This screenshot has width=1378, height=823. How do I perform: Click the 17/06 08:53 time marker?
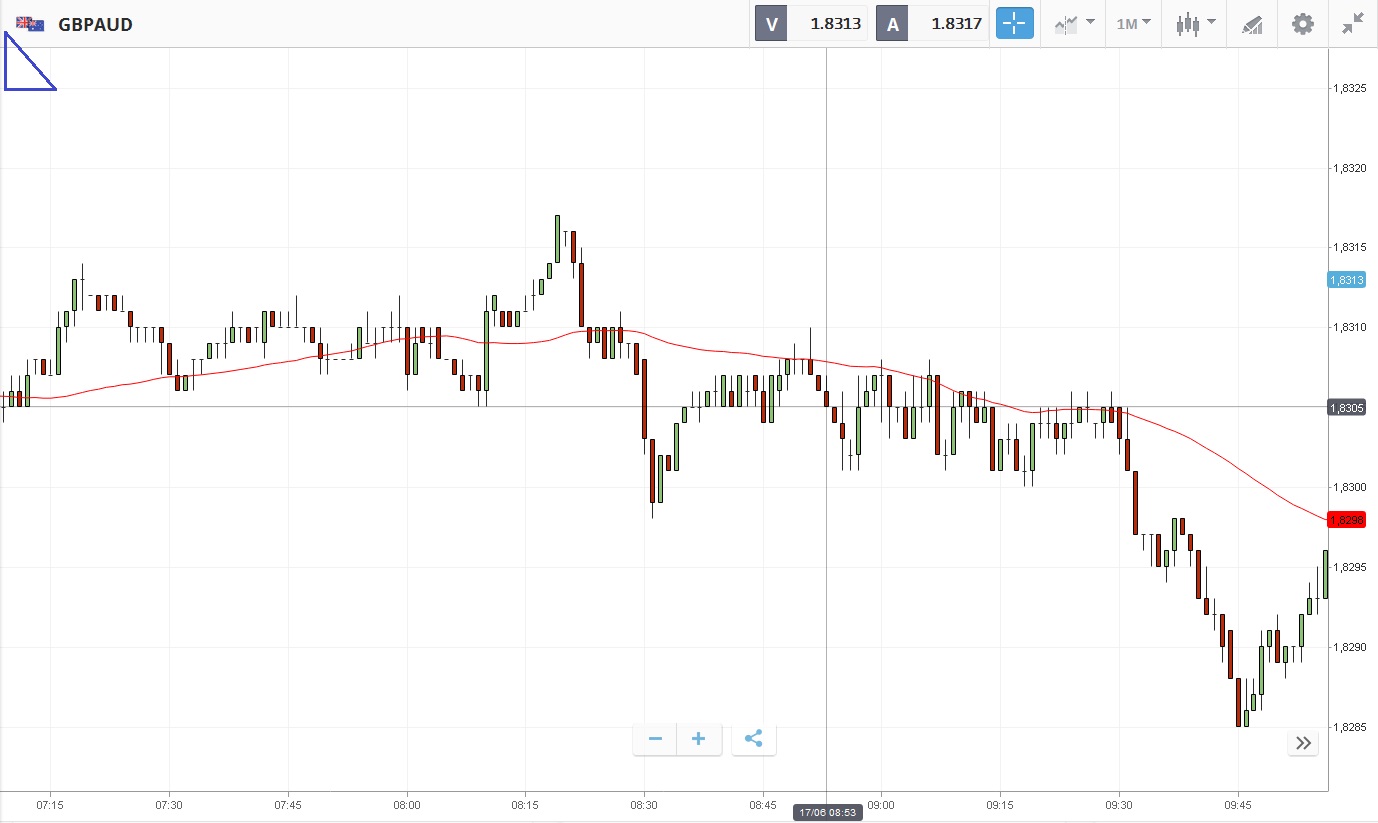(827, 813)
